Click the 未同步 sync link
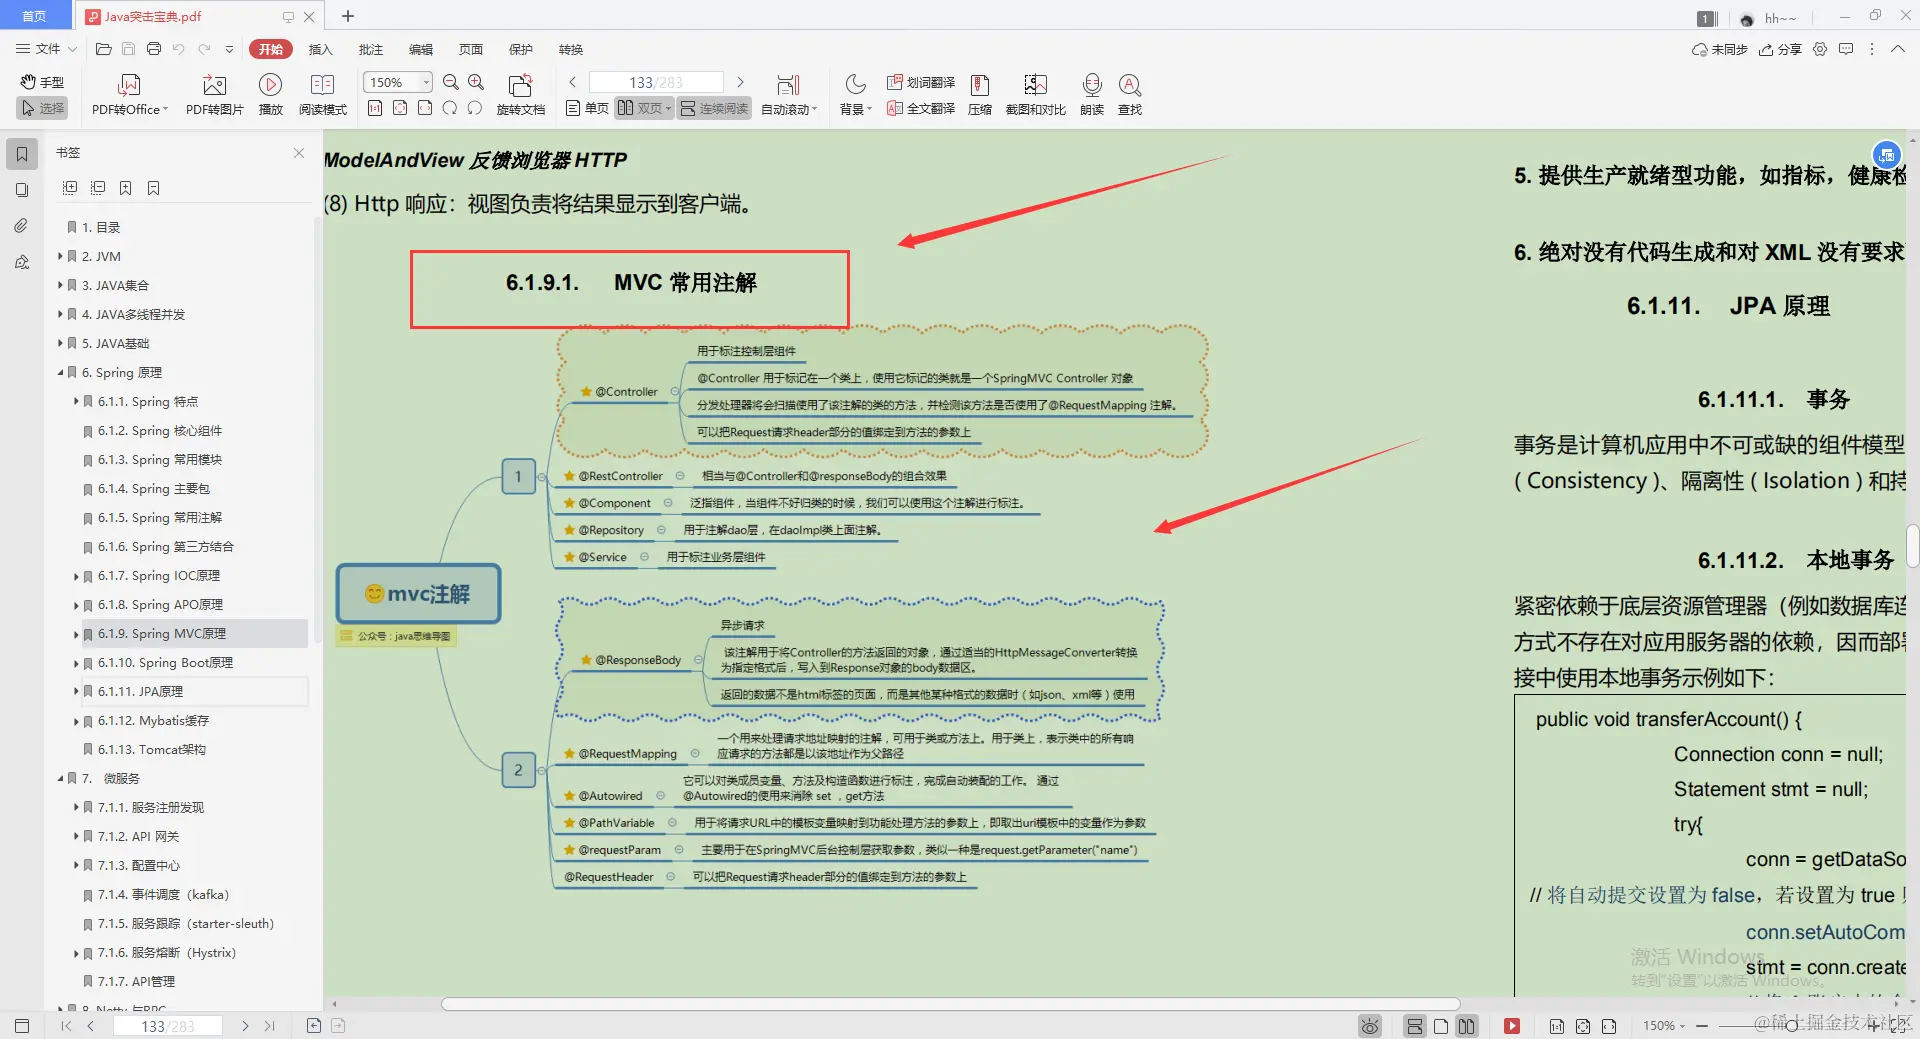1920x1039 pixels. tap(1718, 49)
